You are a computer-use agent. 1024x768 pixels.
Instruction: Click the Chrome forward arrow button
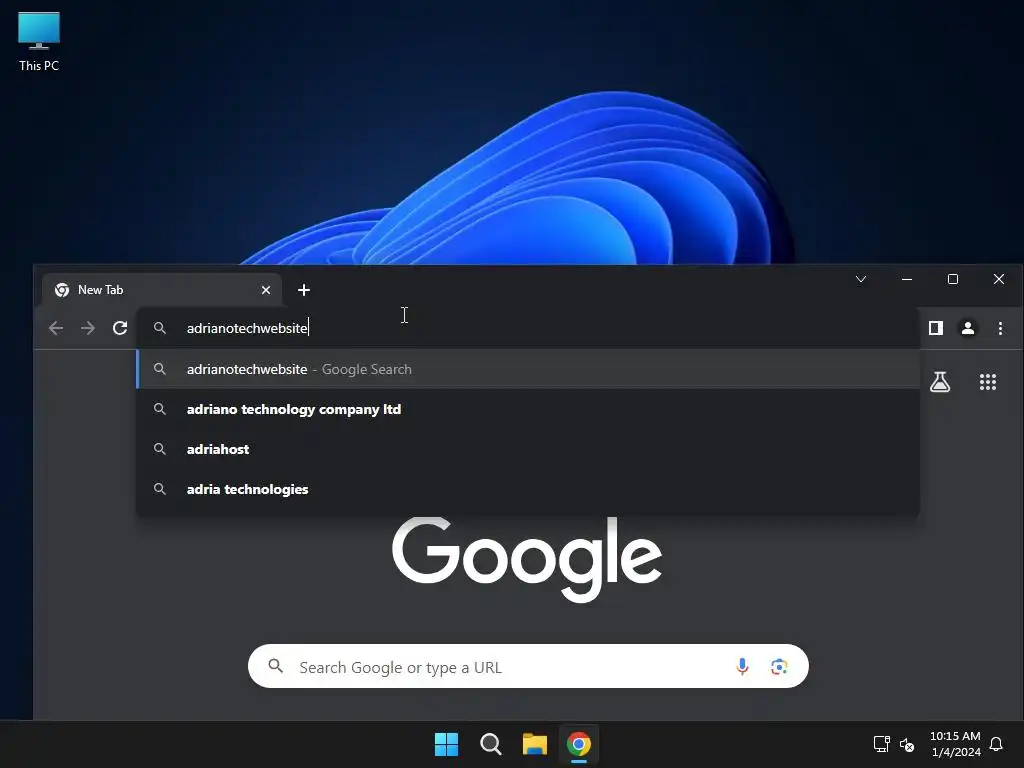88,328
